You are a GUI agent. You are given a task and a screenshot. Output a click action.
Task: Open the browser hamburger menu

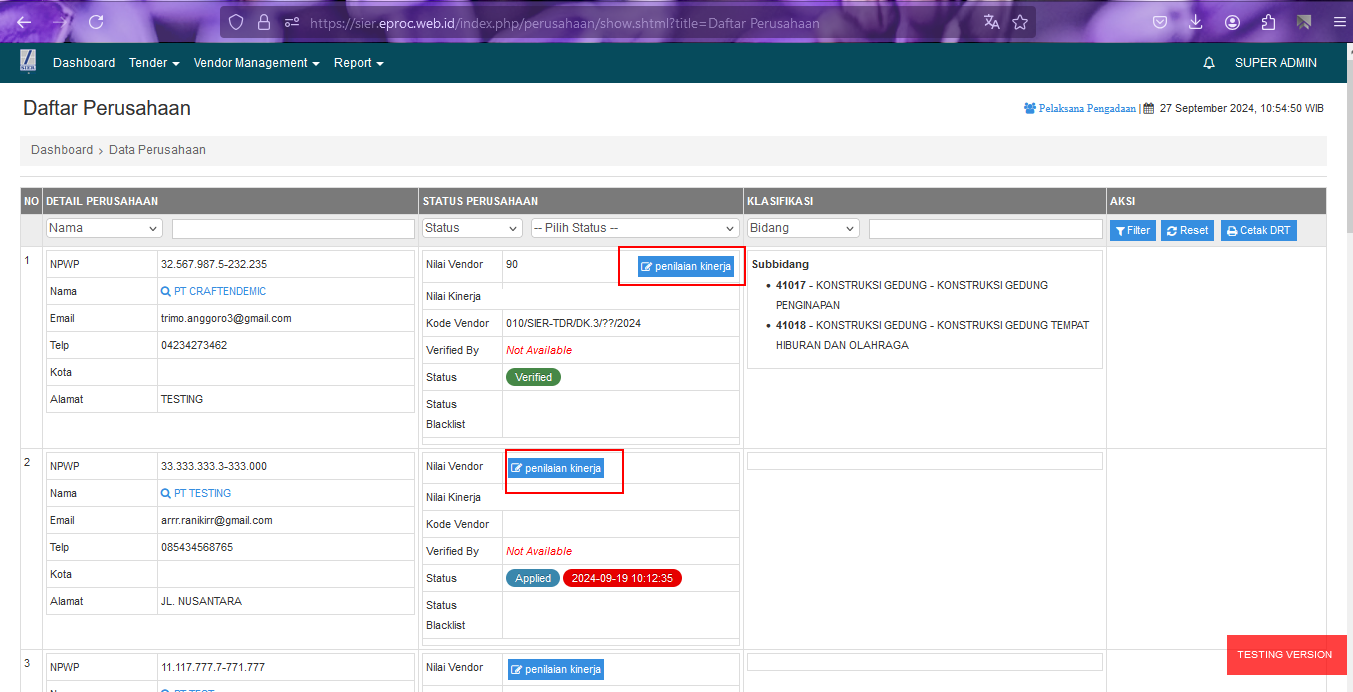tap(1339, 22)
